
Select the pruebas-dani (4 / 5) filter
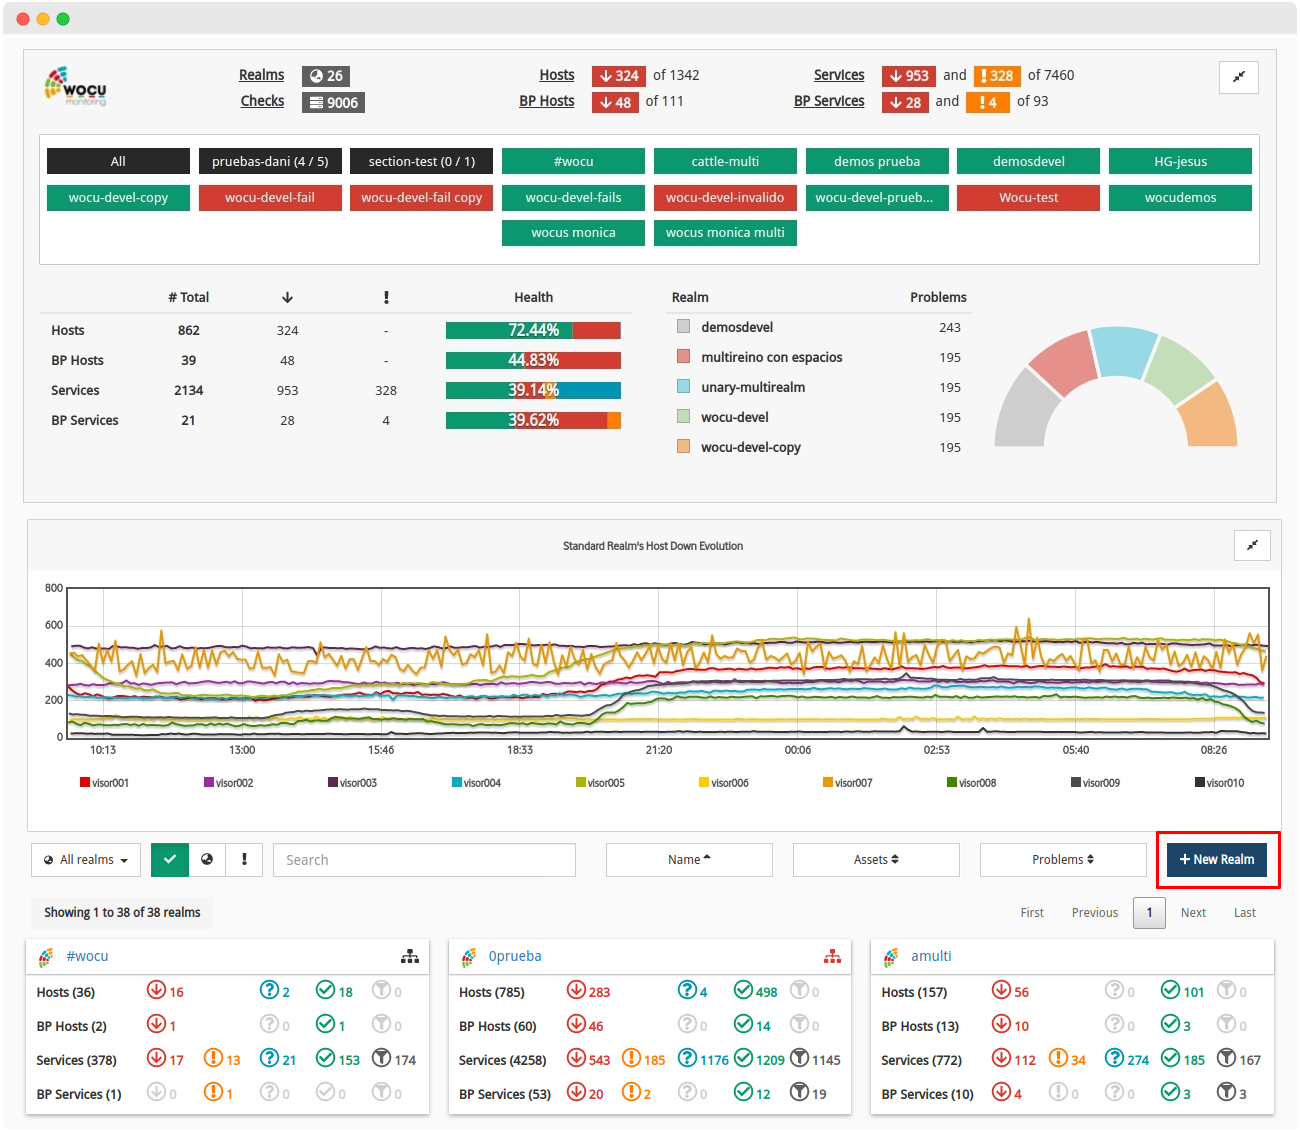(270, 161)
